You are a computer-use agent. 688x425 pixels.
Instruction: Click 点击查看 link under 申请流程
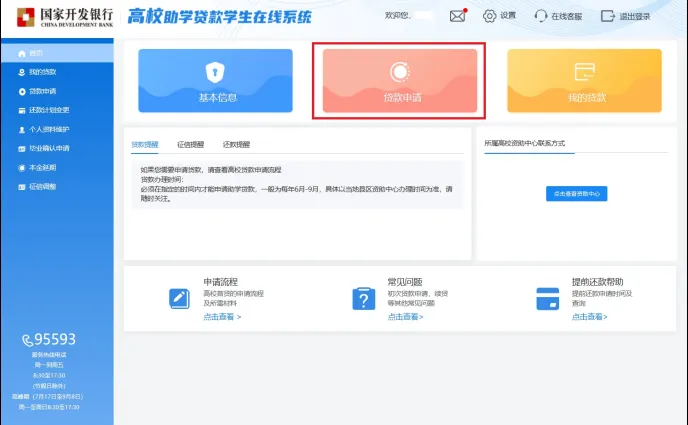click(222, 317)
